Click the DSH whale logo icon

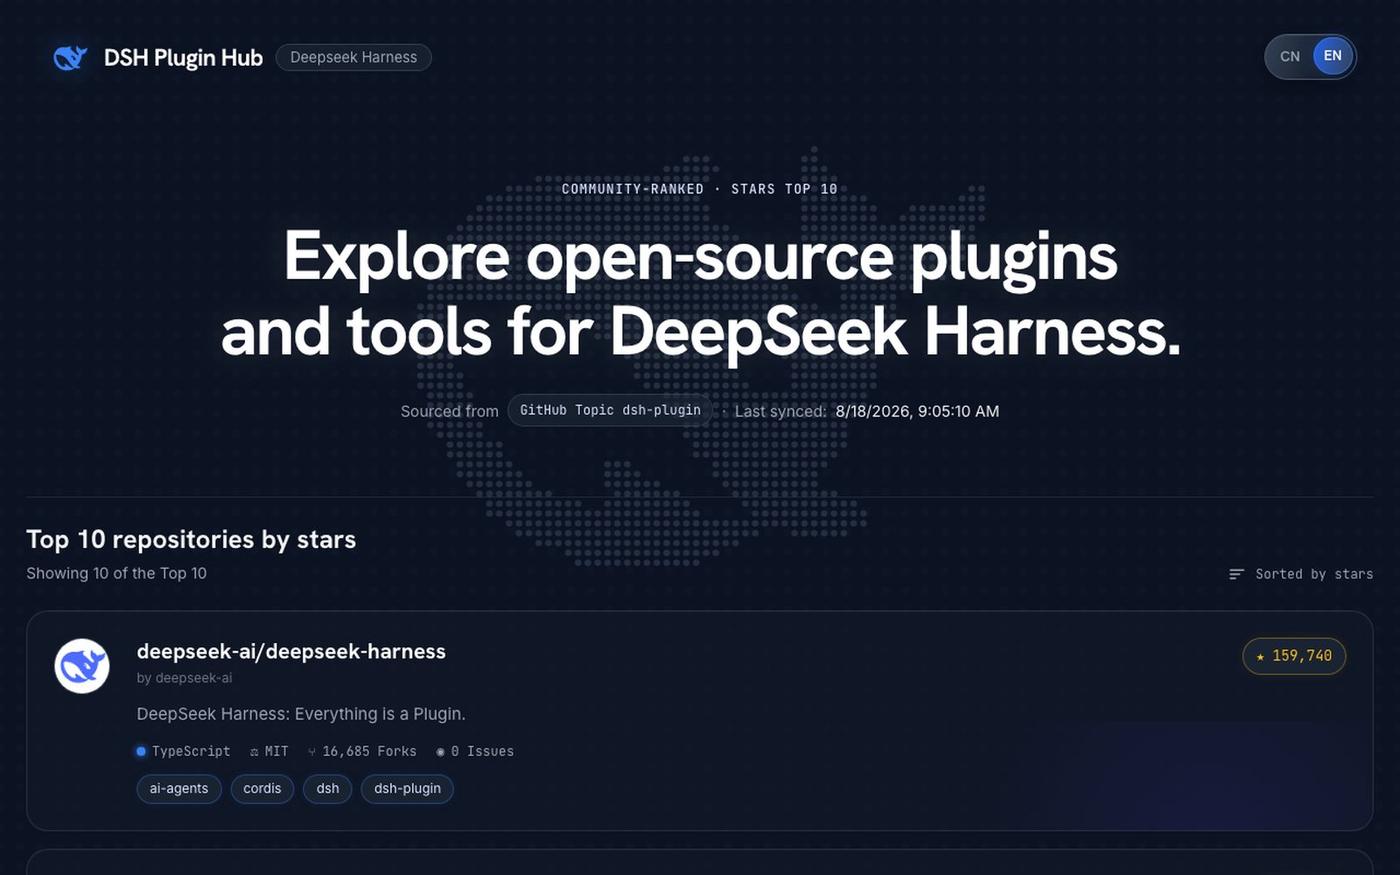[70, 58]
